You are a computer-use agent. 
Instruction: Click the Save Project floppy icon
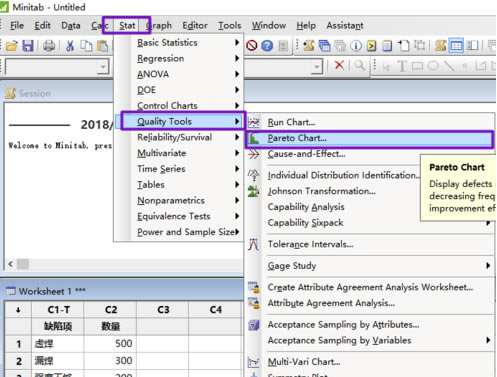click(28, 46)
